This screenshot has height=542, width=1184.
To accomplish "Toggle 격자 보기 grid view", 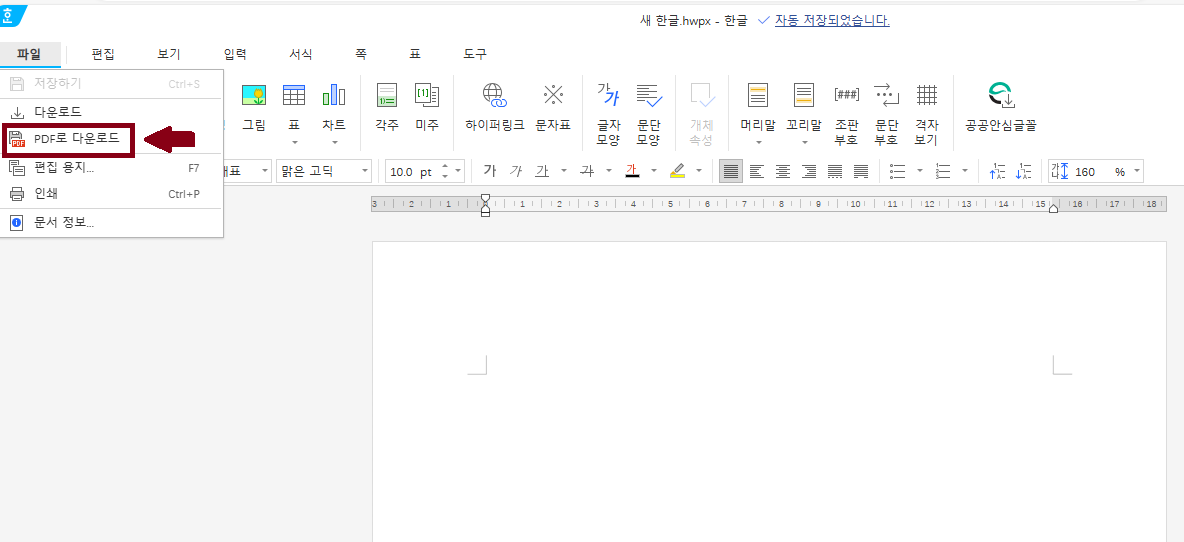I will click(x=927, y=113).
